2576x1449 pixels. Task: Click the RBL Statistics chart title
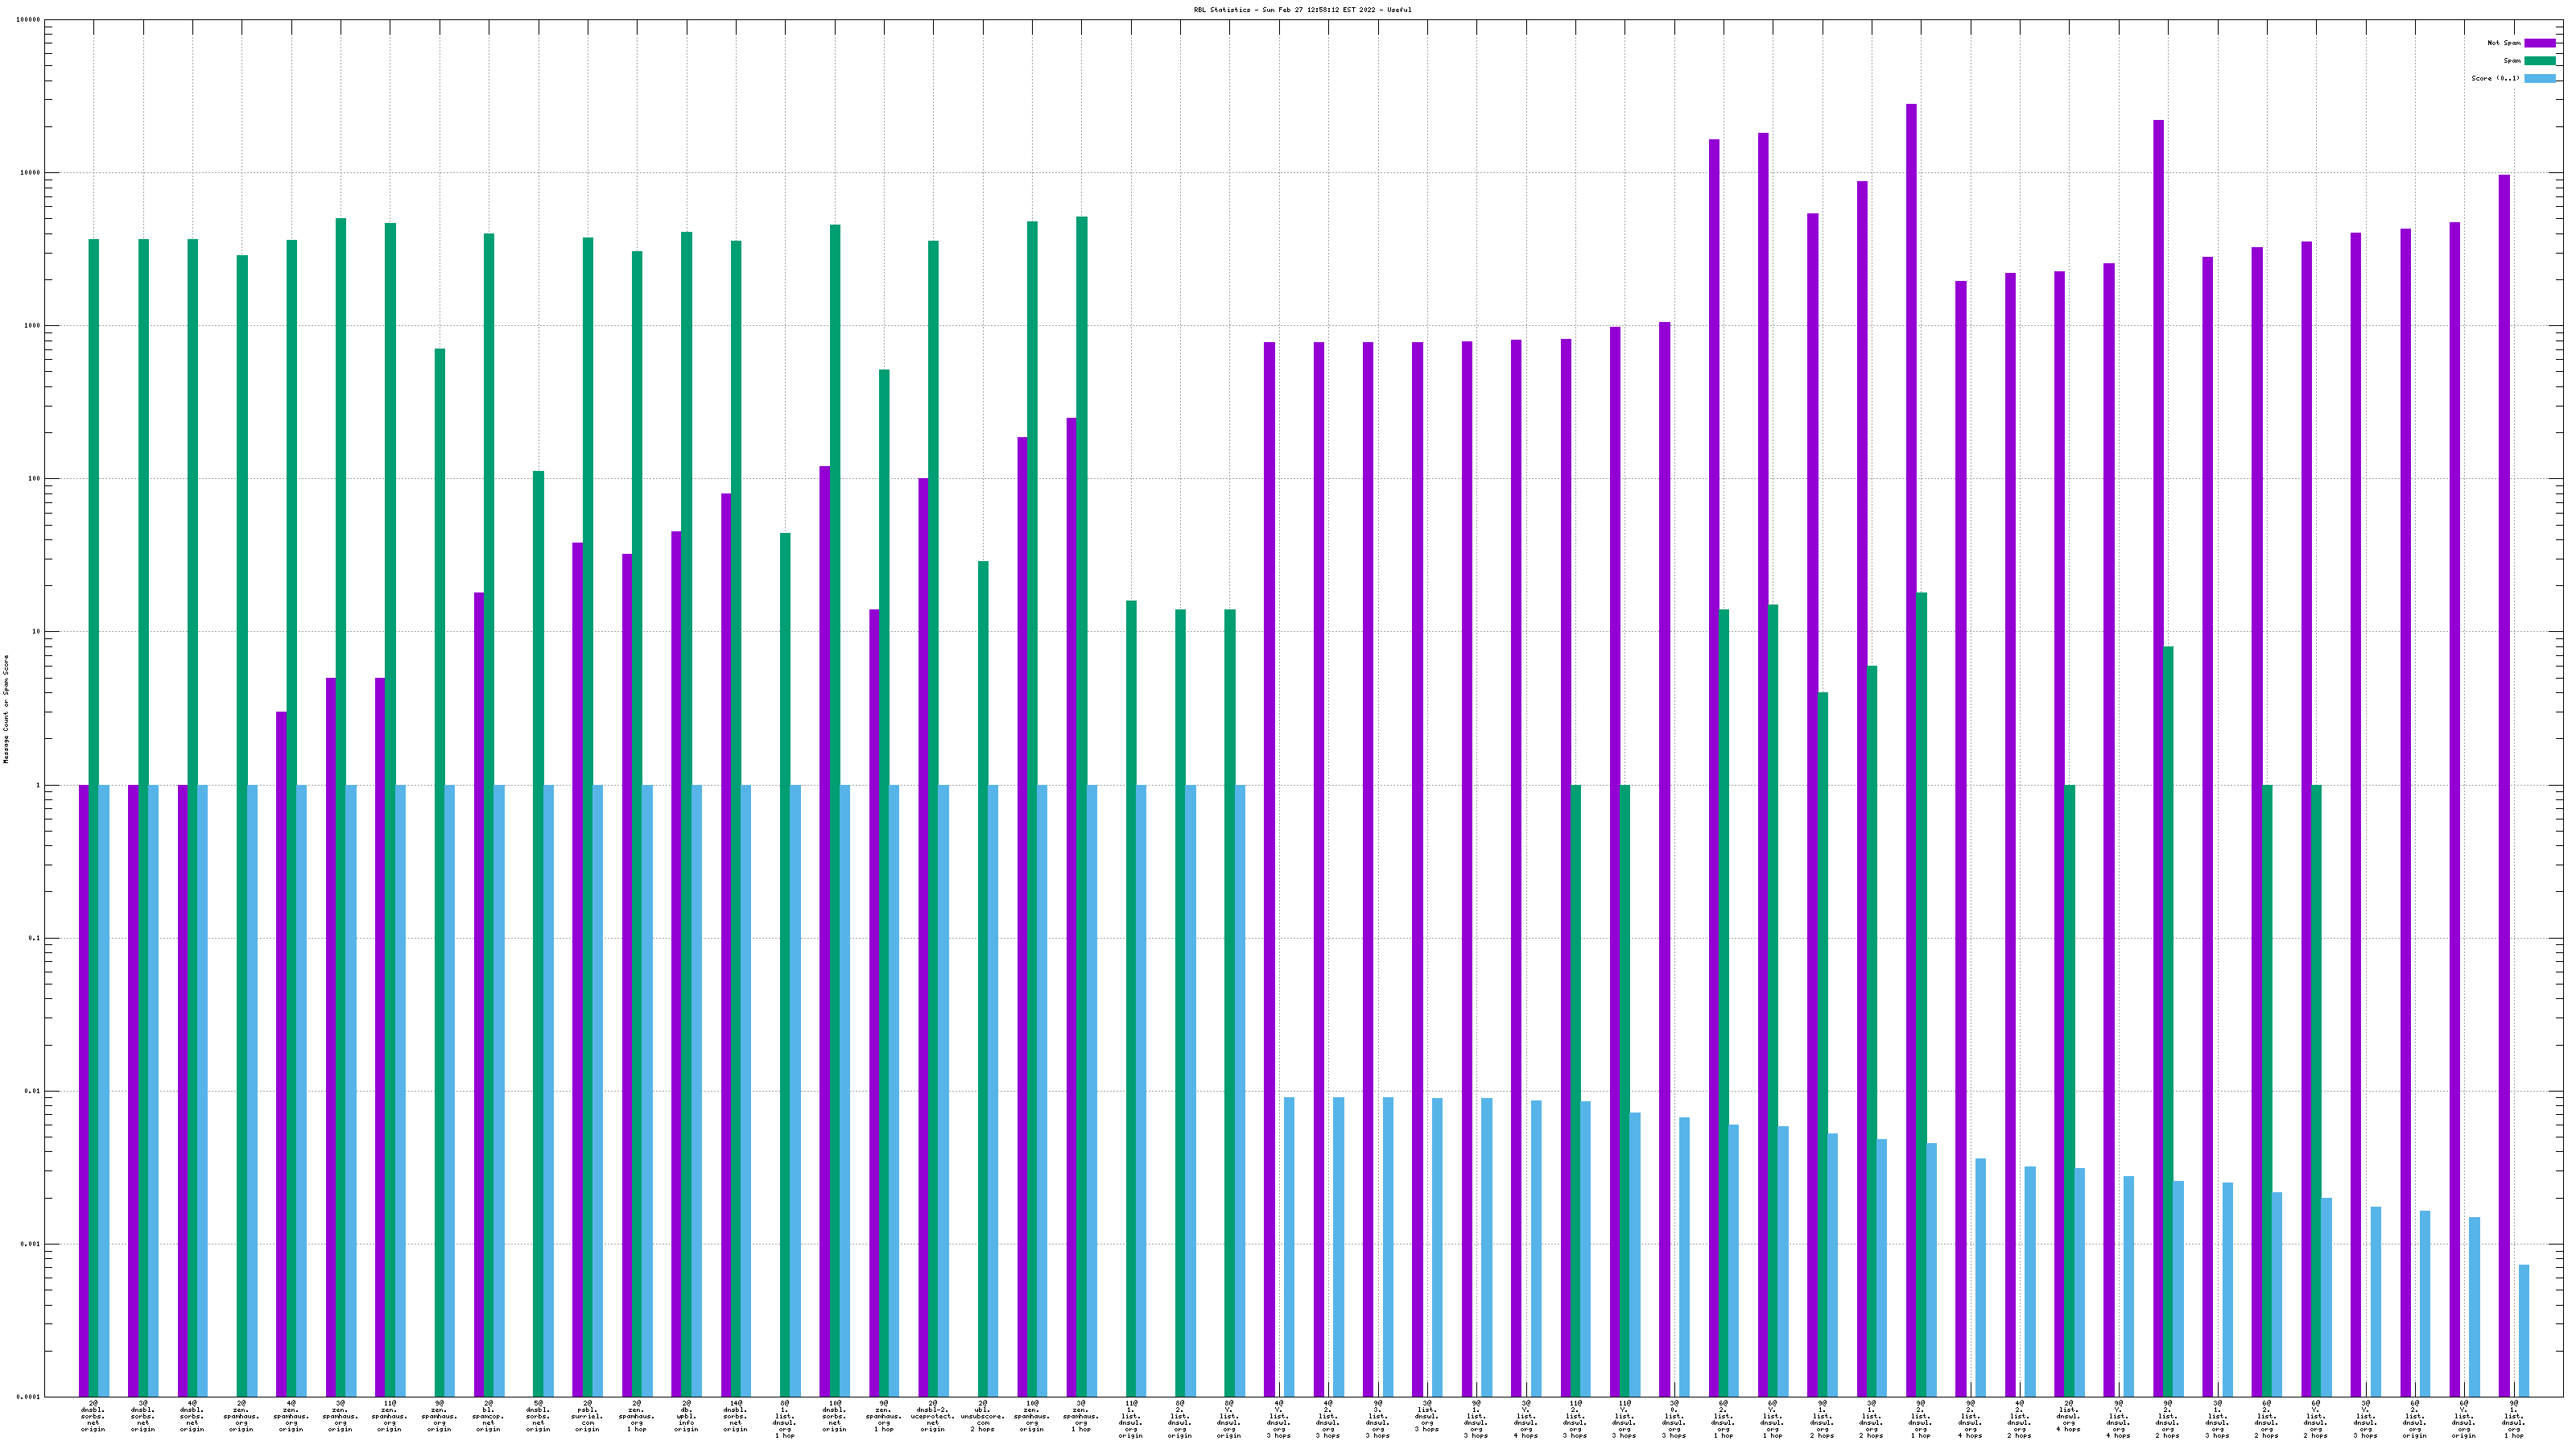(1302, 10)
